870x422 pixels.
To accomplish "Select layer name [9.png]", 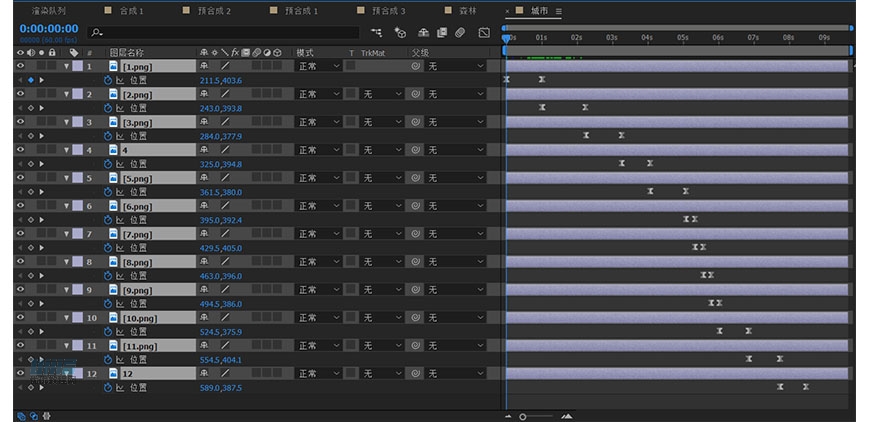I will click(137, 290).
